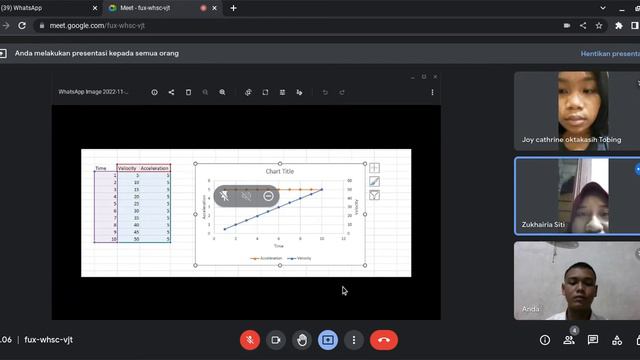Click the chart filters funnel button

click(374, 195)
